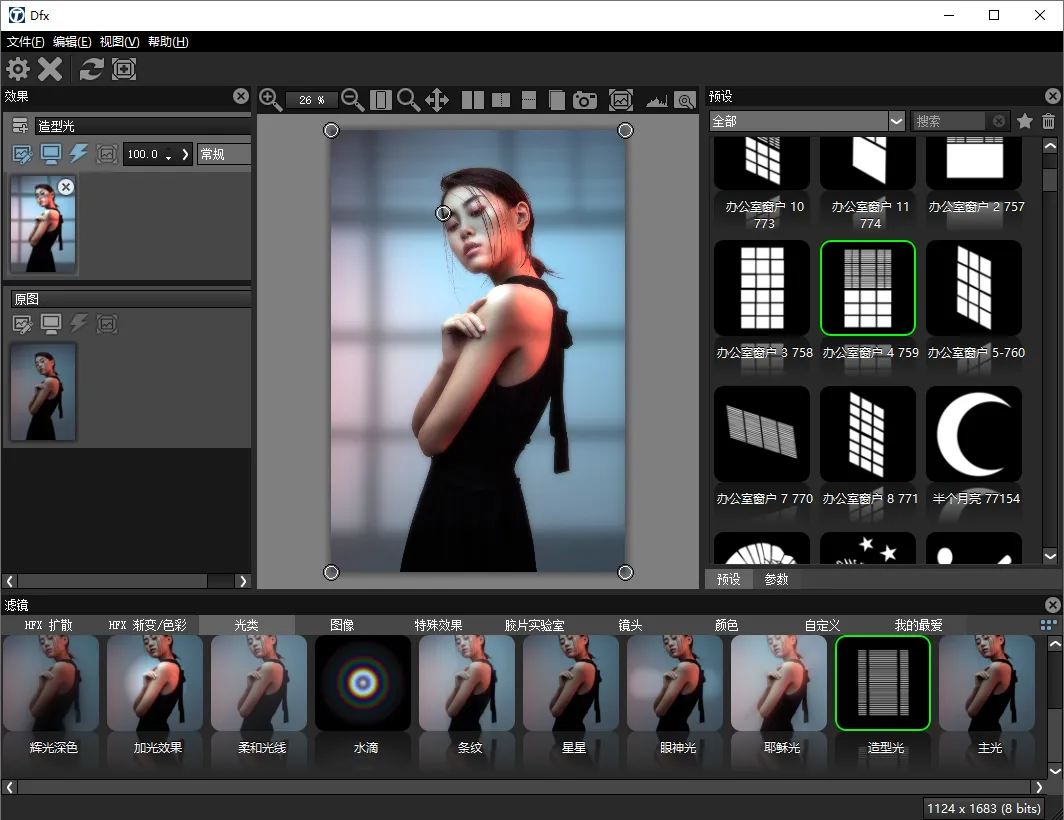Switch to the 参数 tab
Image resolution: width=1064 pixels, height=820 pixels.
[x=776, y=579]
